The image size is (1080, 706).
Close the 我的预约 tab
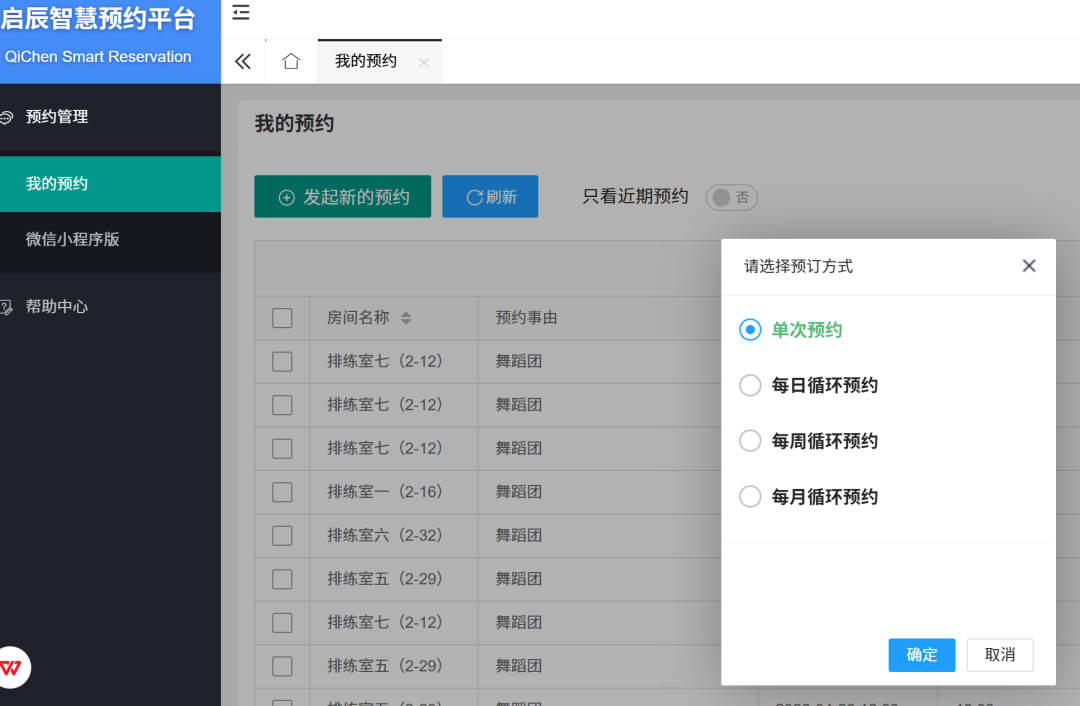tap(424, 63)
